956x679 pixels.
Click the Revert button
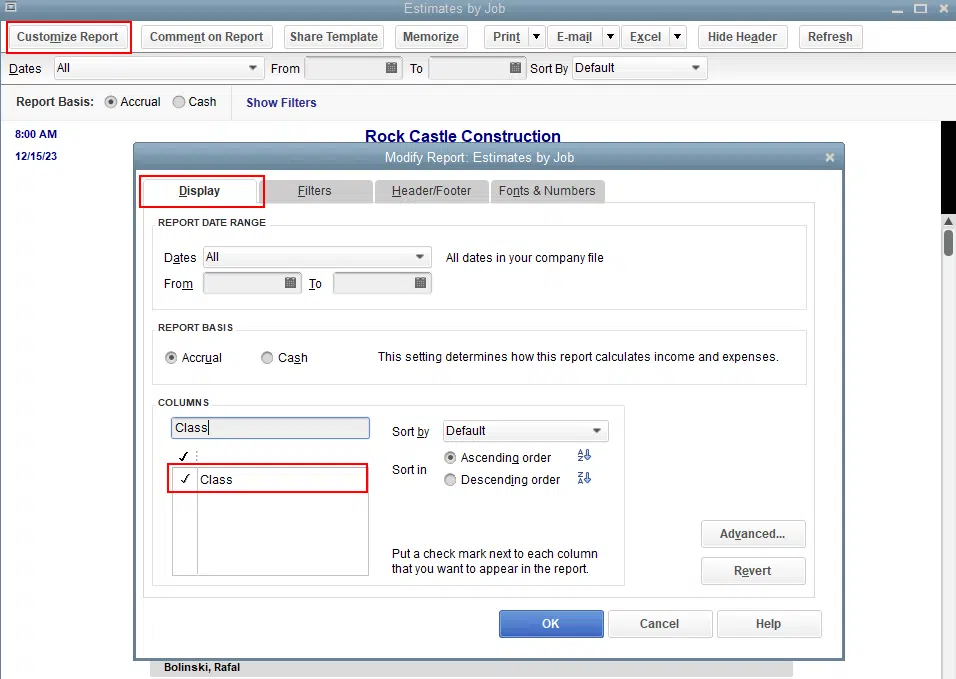click(753, 571)
